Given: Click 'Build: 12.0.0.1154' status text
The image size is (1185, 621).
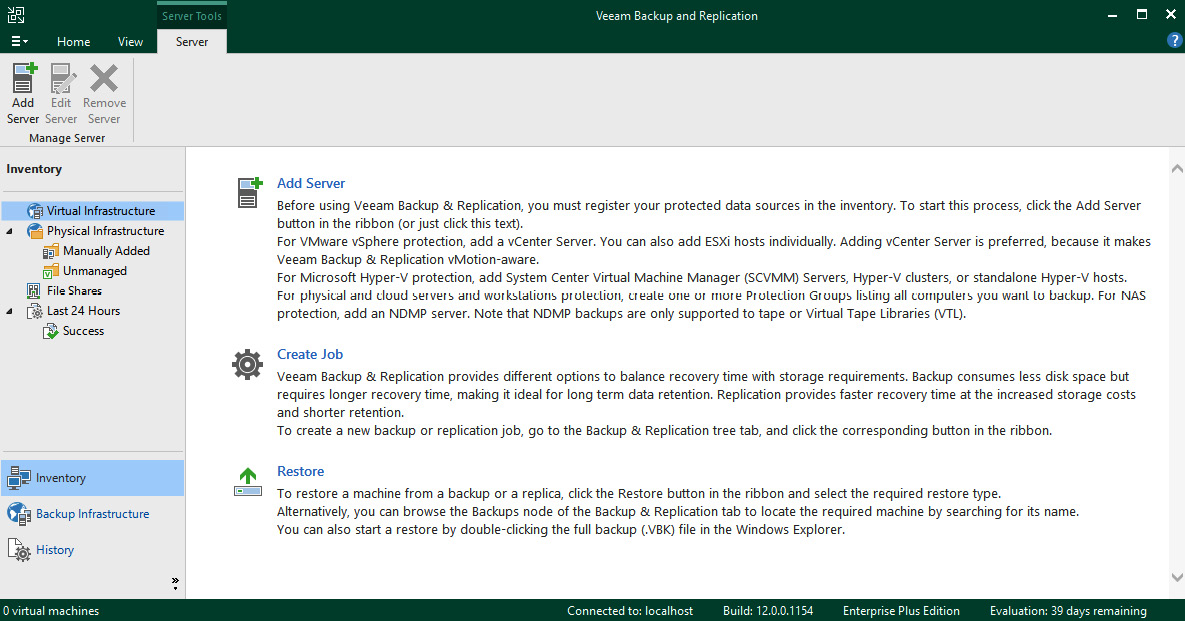Looking at the screenshot, I should click(x=768, y=610).
